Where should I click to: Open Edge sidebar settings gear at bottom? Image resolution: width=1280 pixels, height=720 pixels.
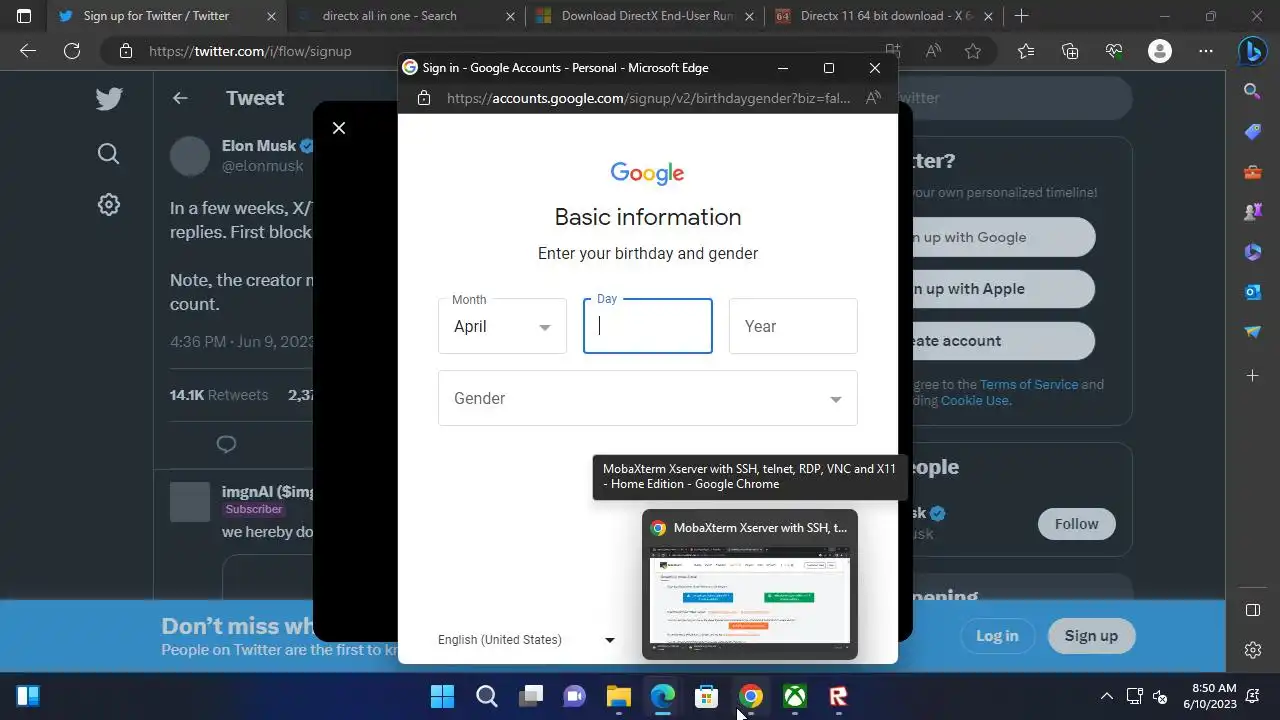tap(1253, 650)
